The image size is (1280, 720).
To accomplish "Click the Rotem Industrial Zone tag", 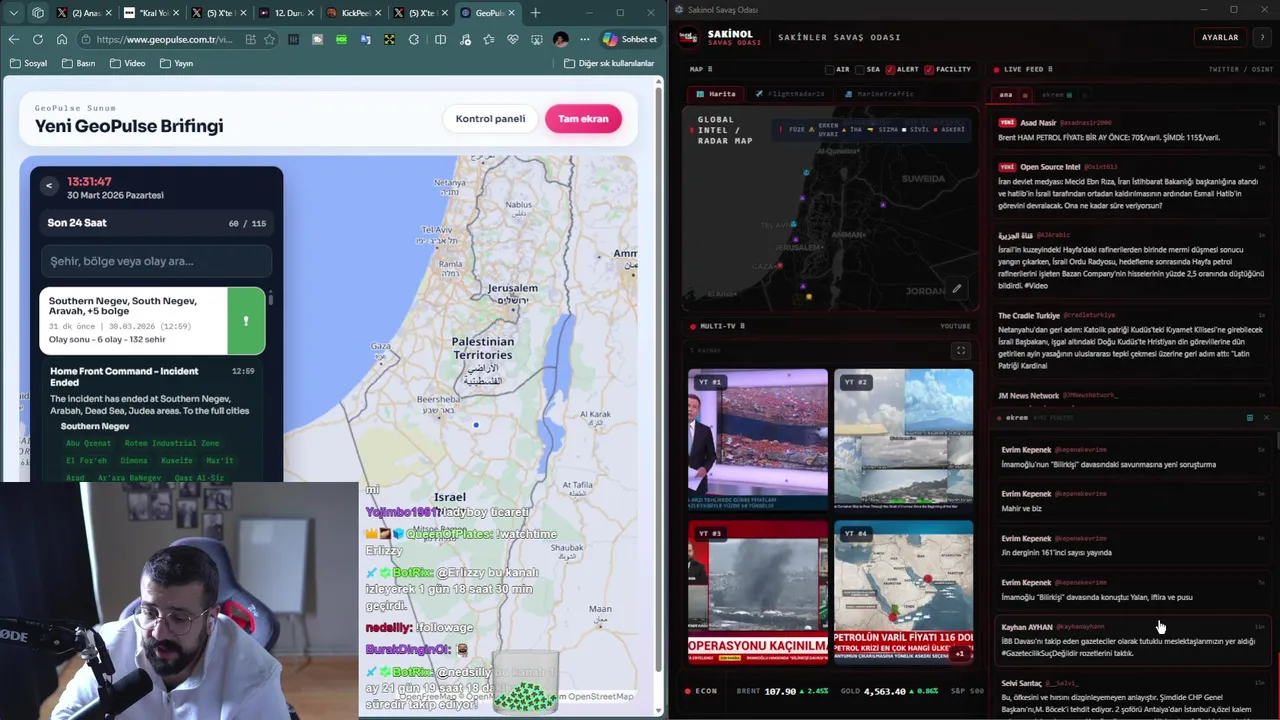I will pos(171,443).
